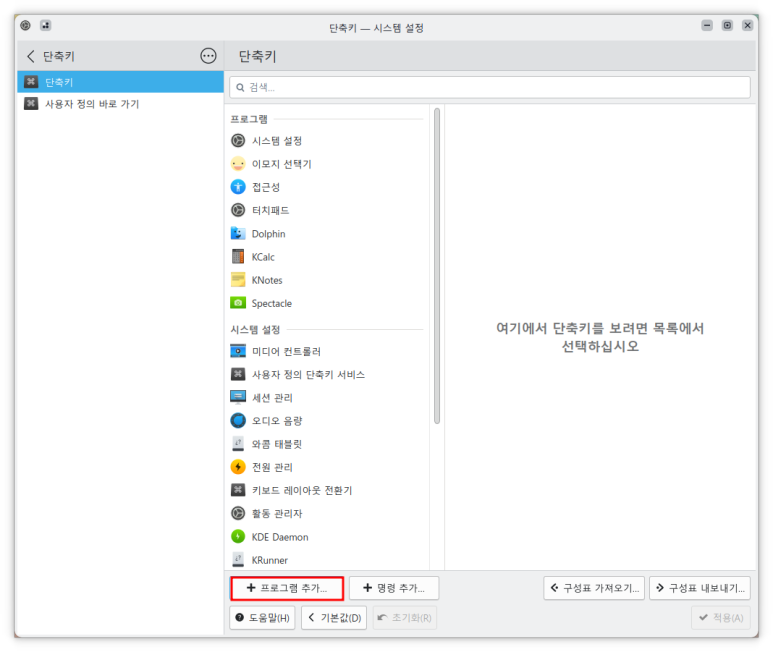Screen dimensions: 773x652
Task: Click the 기본값(D) defaults button
Action: [x=334, y=618]
